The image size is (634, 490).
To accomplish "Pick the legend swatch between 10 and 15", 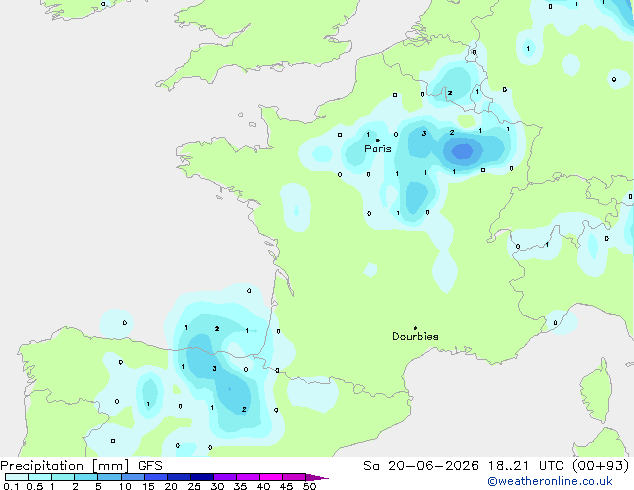I will (132, 477).
